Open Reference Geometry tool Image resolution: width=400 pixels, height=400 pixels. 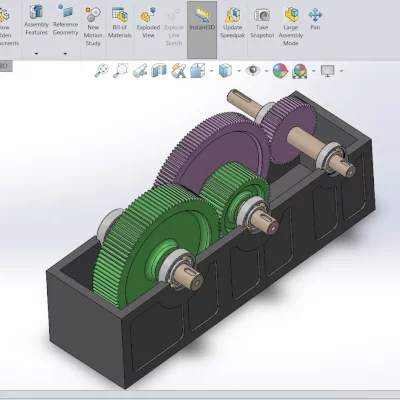[x=65, y=20]
